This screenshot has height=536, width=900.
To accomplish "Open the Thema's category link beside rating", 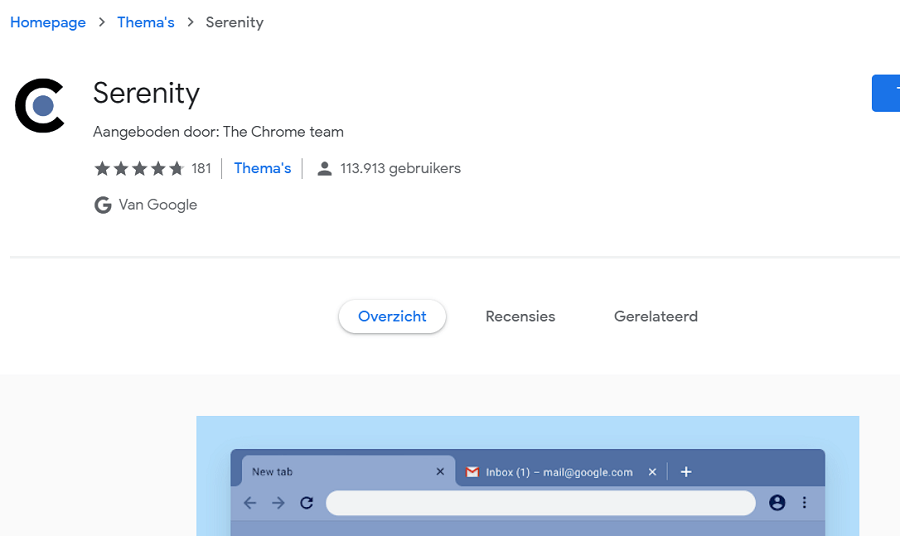I will click(x=262, y=168).
